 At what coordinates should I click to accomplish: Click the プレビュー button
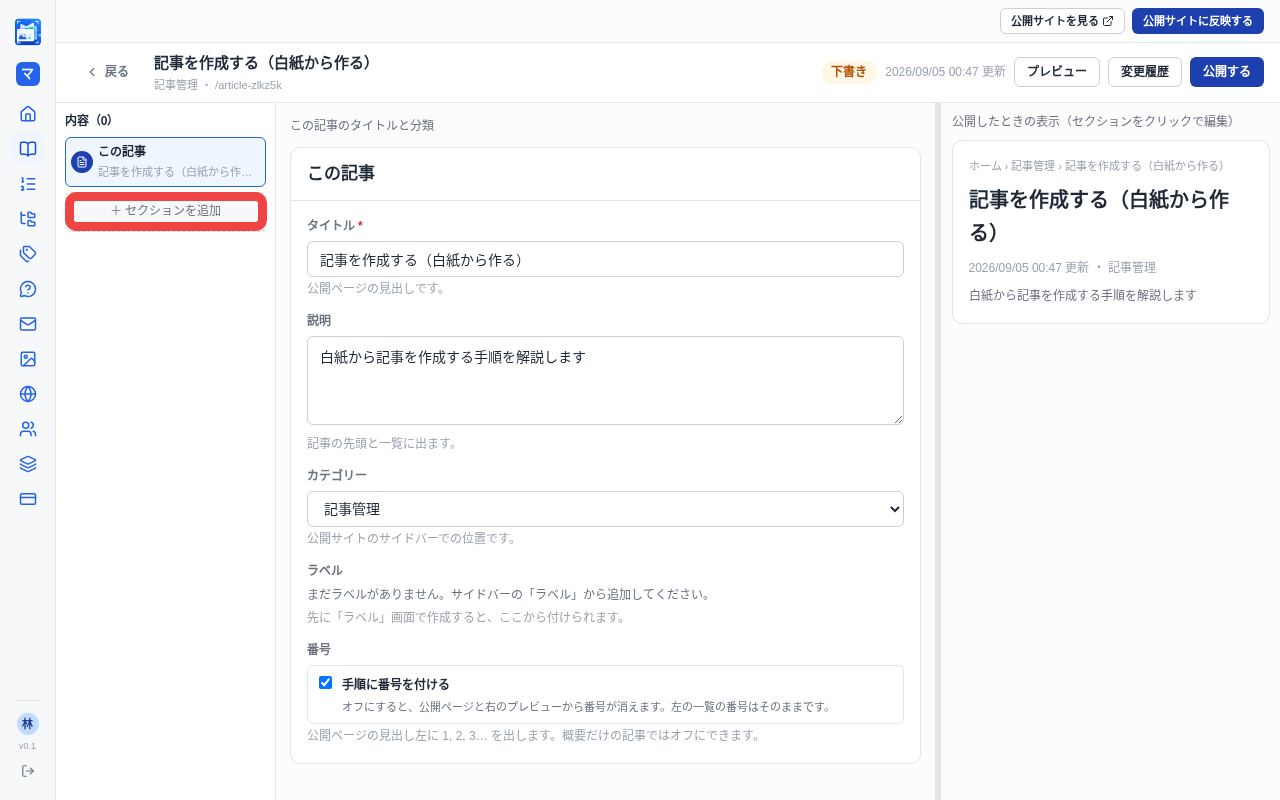1057,72
